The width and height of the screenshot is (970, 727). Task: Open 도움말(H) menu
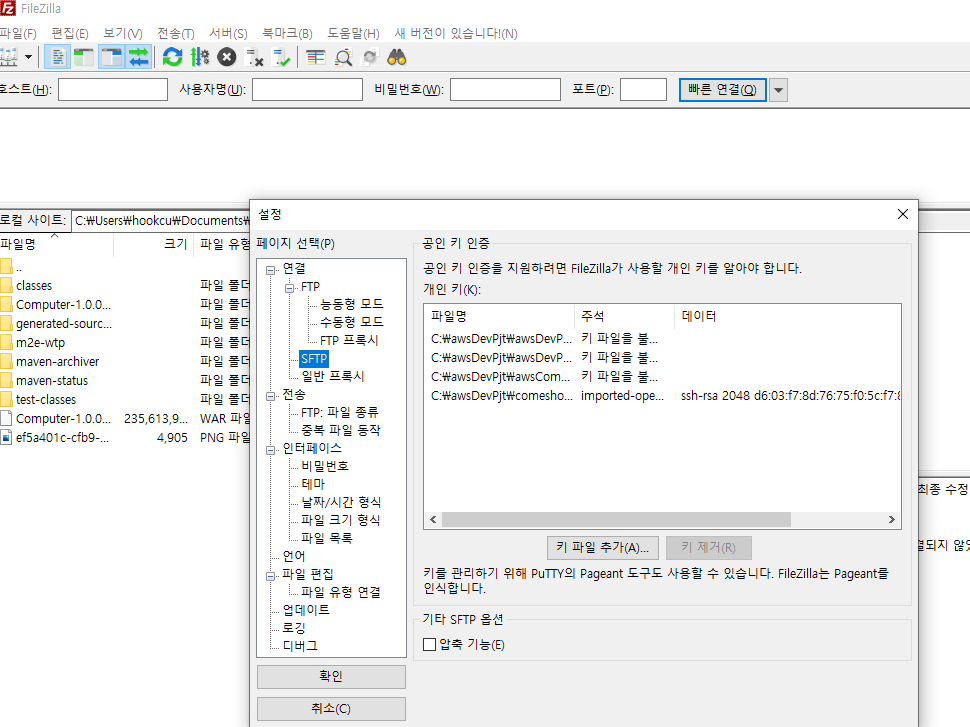coord(353,33)
